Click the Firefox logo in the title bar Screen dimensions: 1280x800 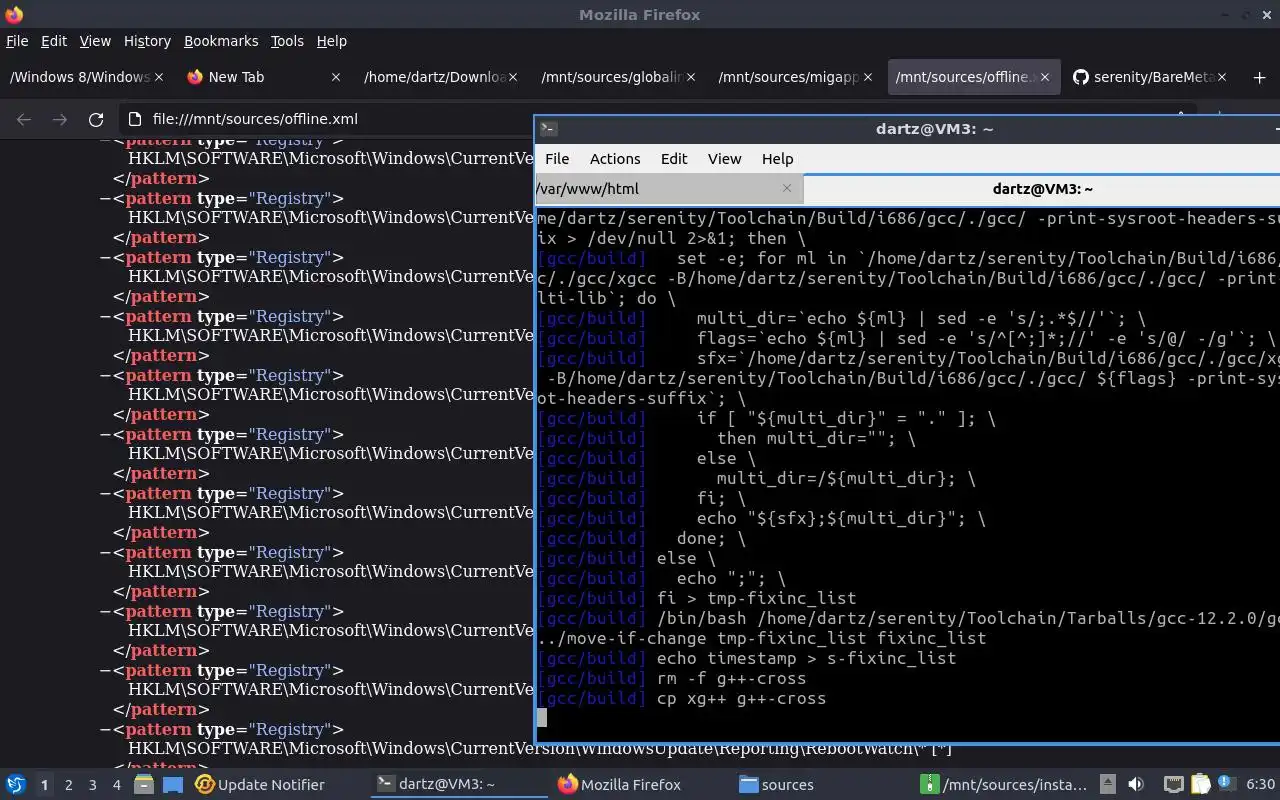coord(13,14)
